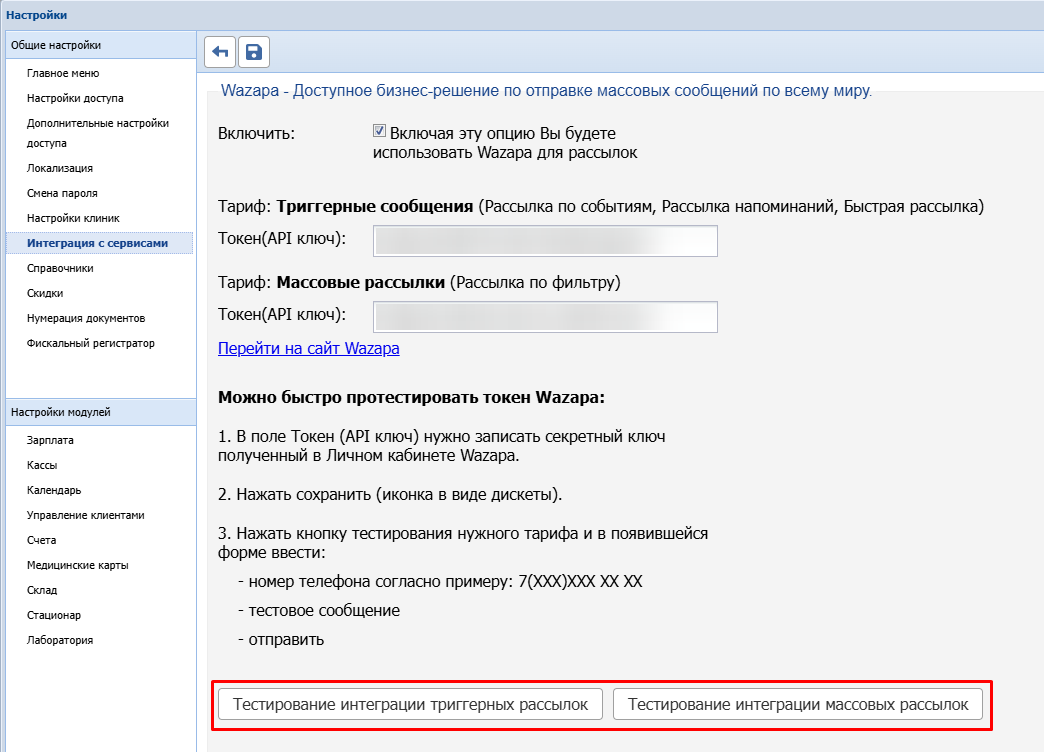Select Стационар module item
Viewport: 1044px width, 752px height.
coord(53,615)
